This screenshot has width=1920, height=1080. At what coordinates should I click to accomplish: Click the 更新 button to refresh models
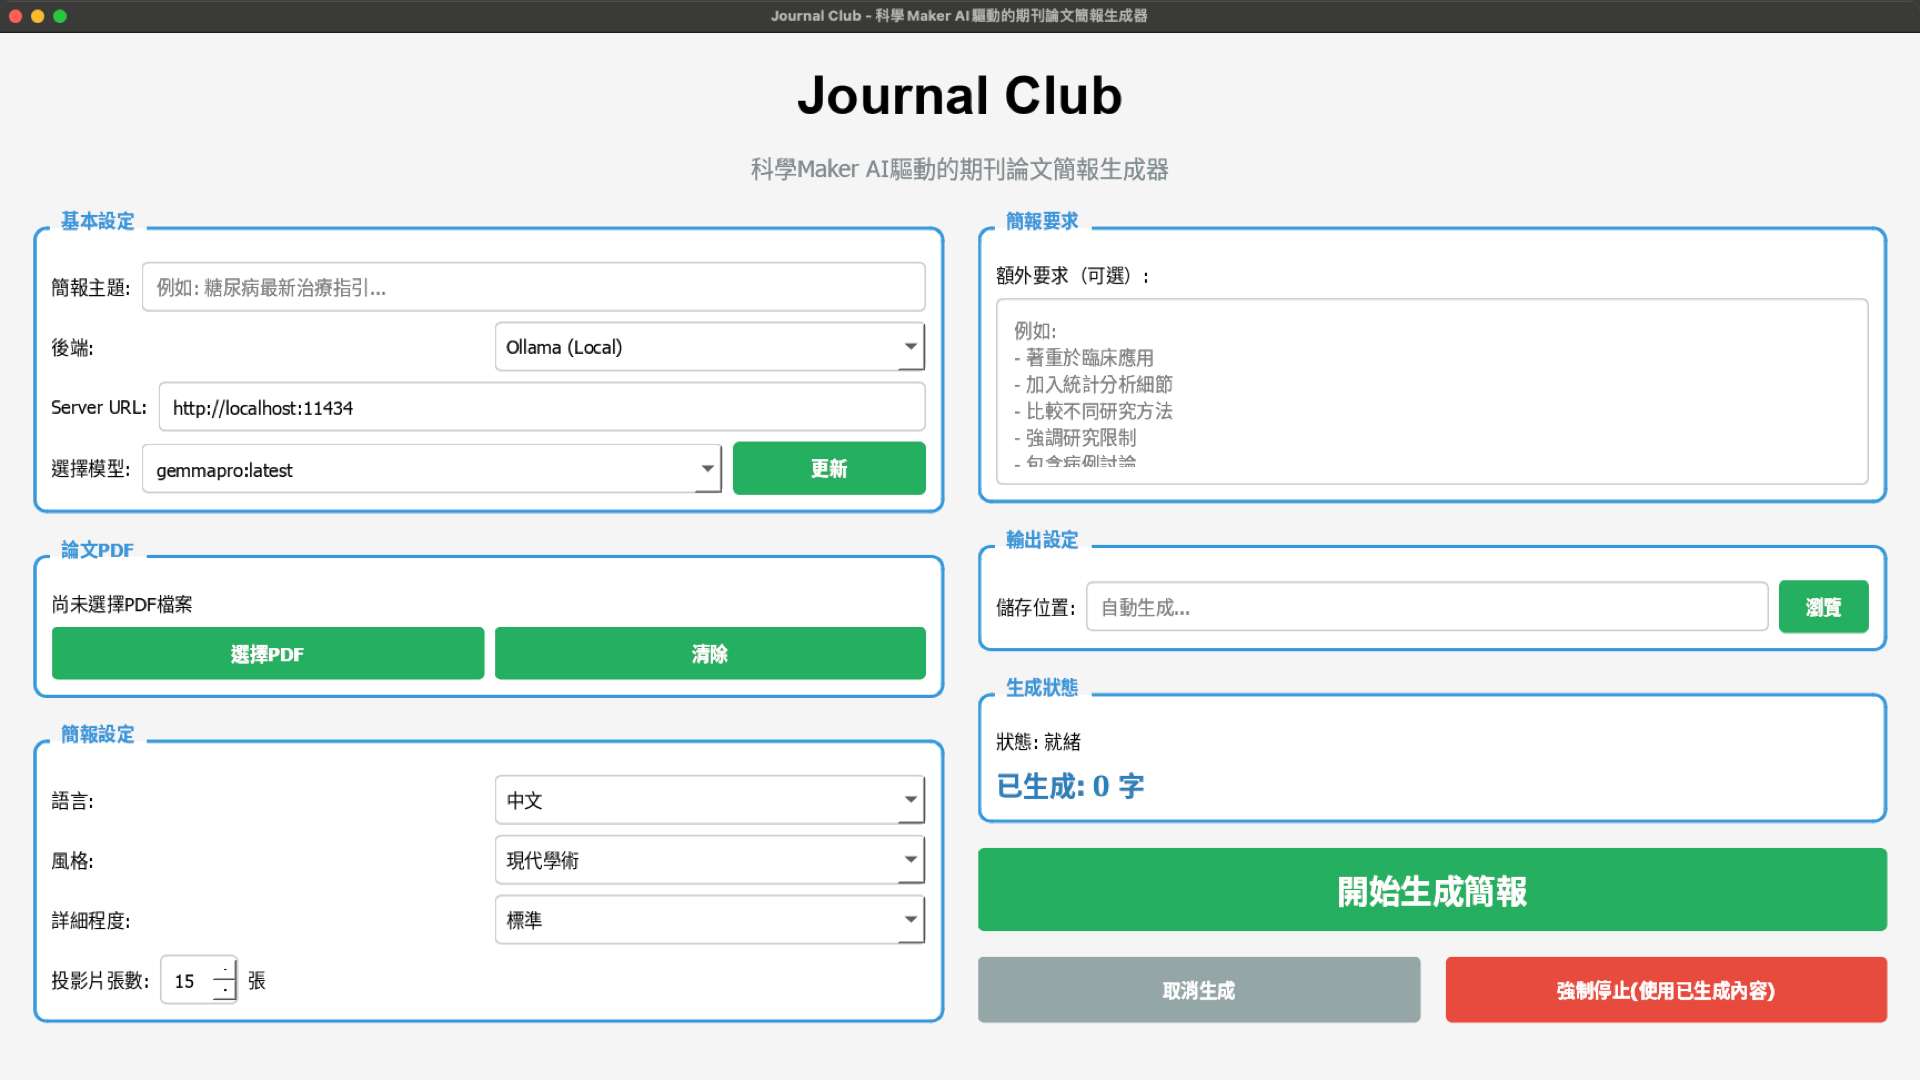click(828, 468)
